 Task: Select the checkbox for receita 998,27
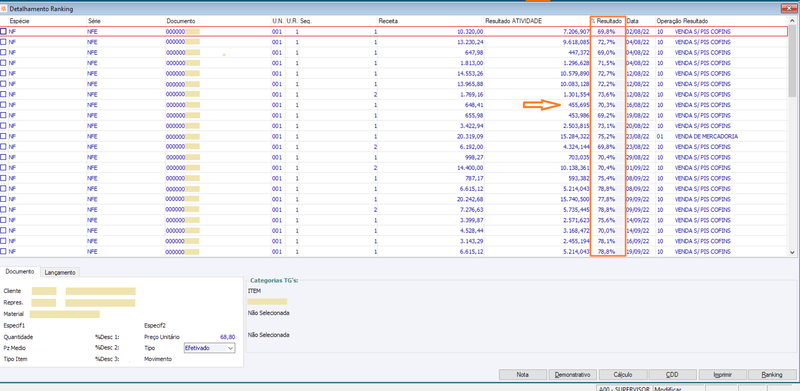pyautogui.click(x=4, y=157)
